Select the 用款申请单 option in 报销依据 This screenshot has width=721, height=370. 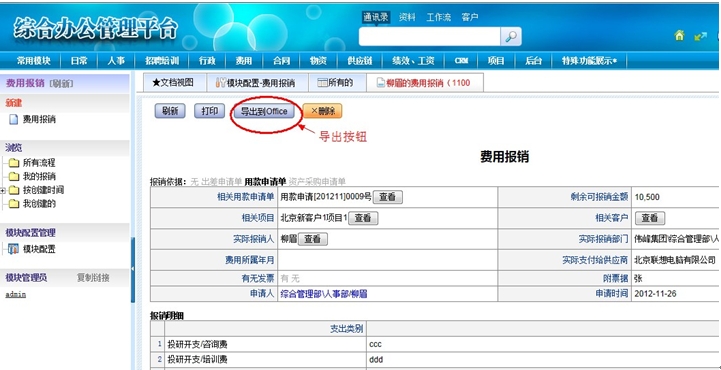coord(265,182)
